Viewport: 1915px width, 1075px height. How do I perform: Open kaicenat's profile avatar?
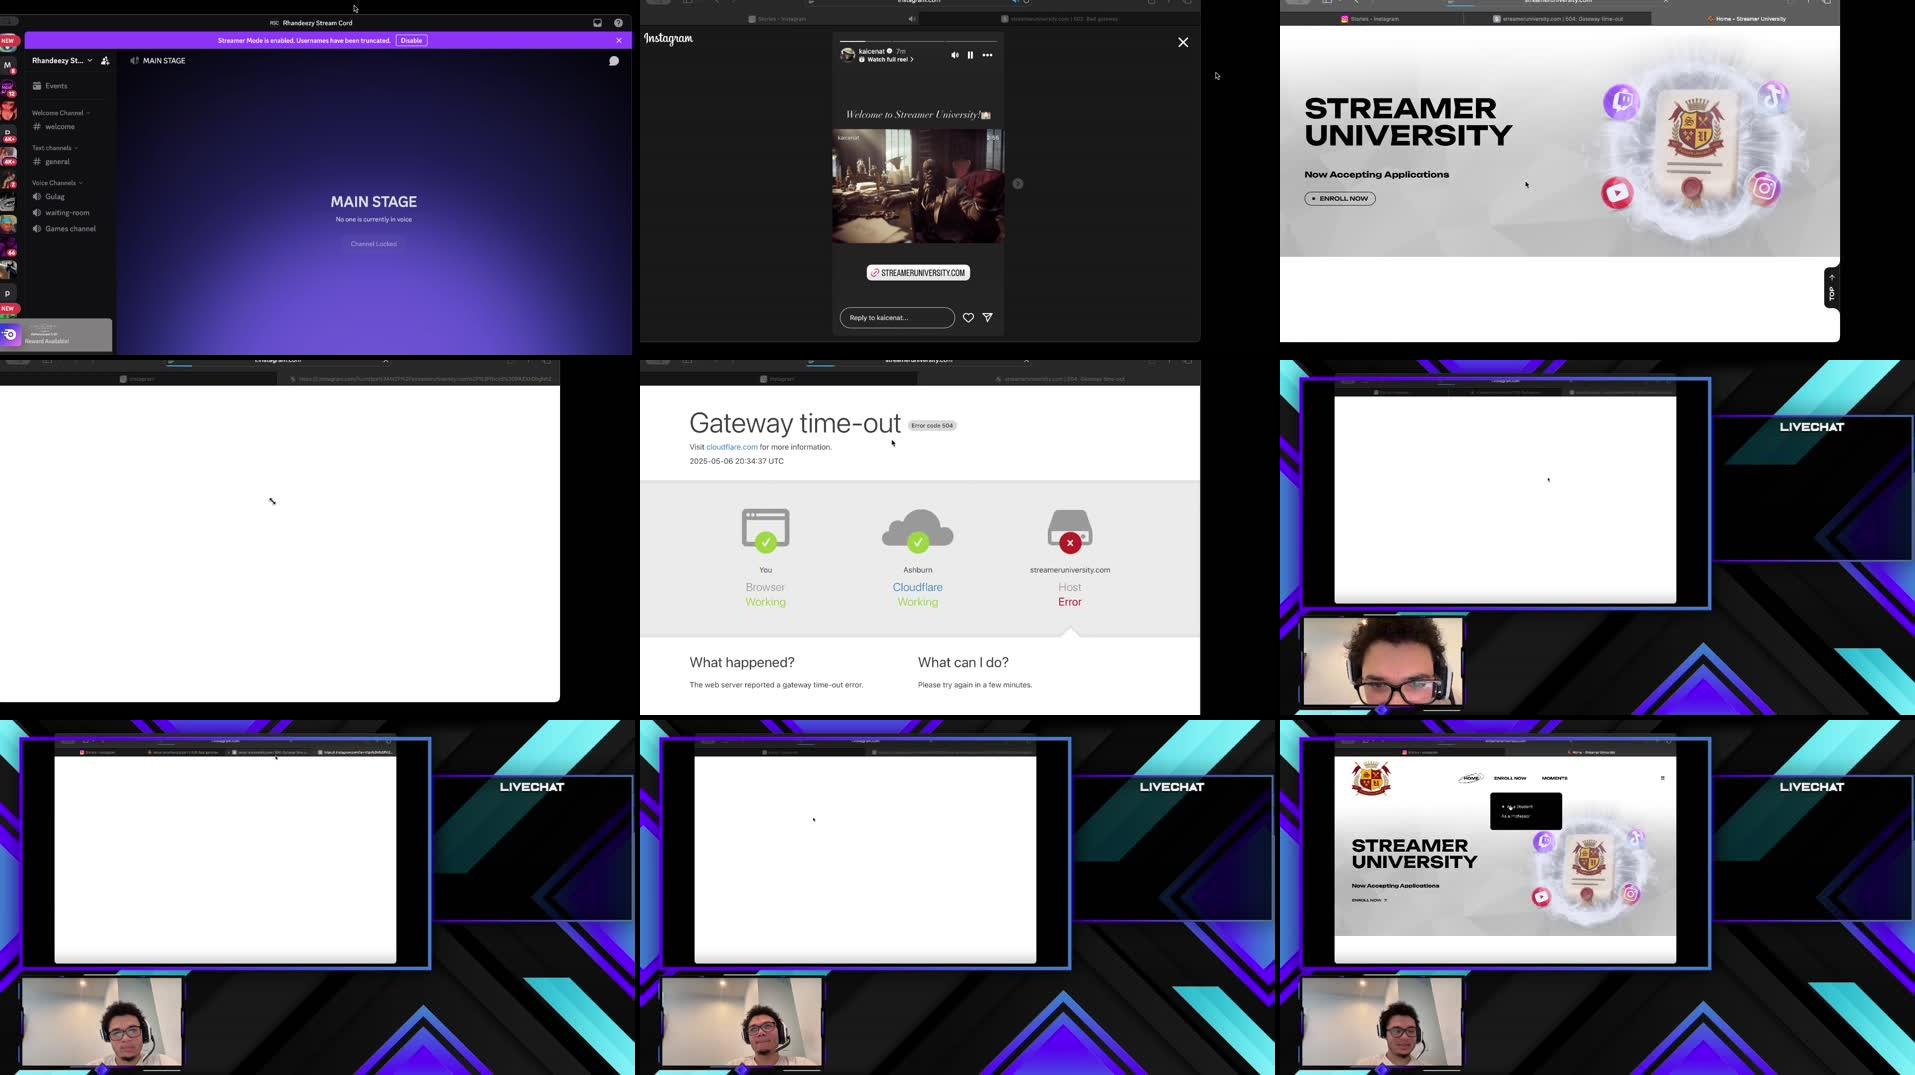[x=847, y=55]
